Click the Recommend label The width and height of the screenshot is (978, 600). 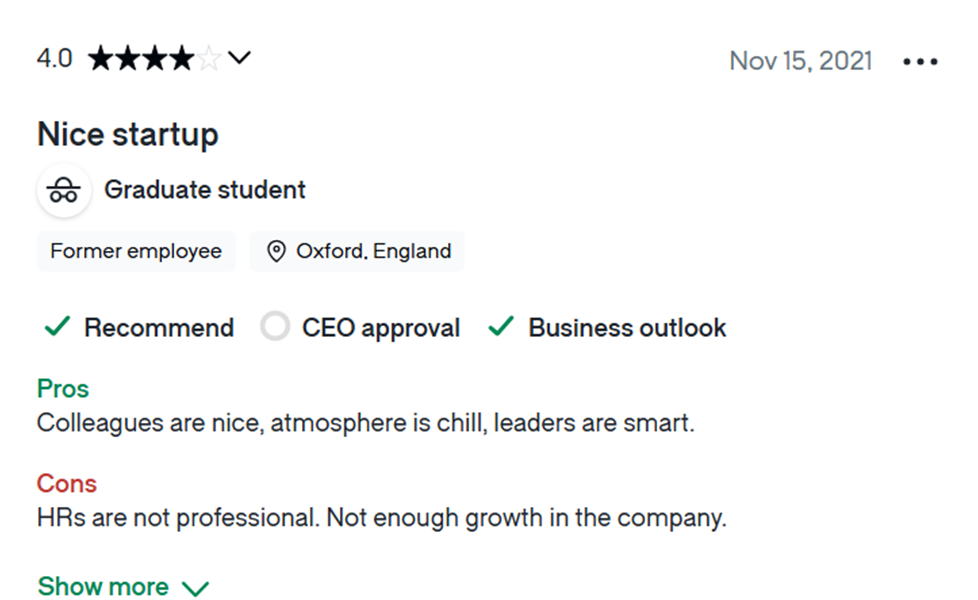pos(159,327)
